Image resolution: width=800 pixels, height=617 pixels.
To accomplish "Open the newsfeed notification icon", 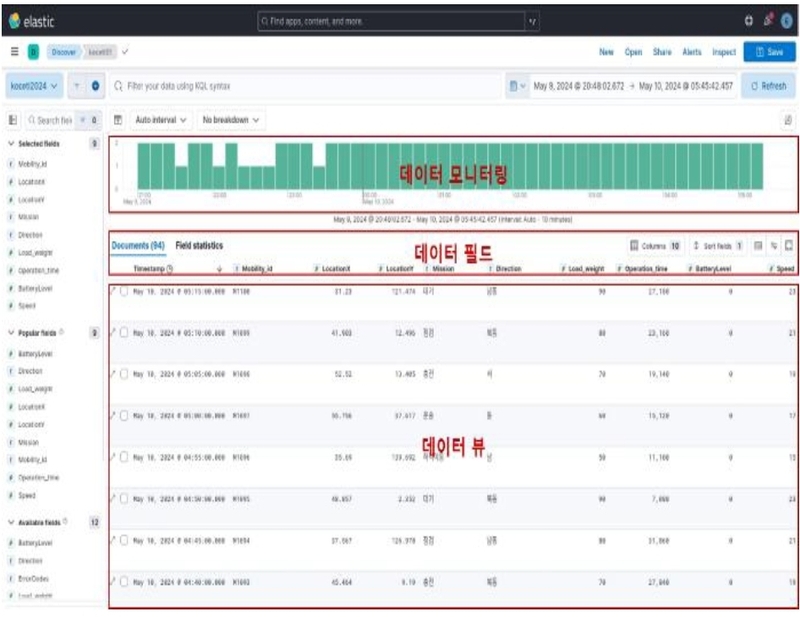I will tap(768, 20).
